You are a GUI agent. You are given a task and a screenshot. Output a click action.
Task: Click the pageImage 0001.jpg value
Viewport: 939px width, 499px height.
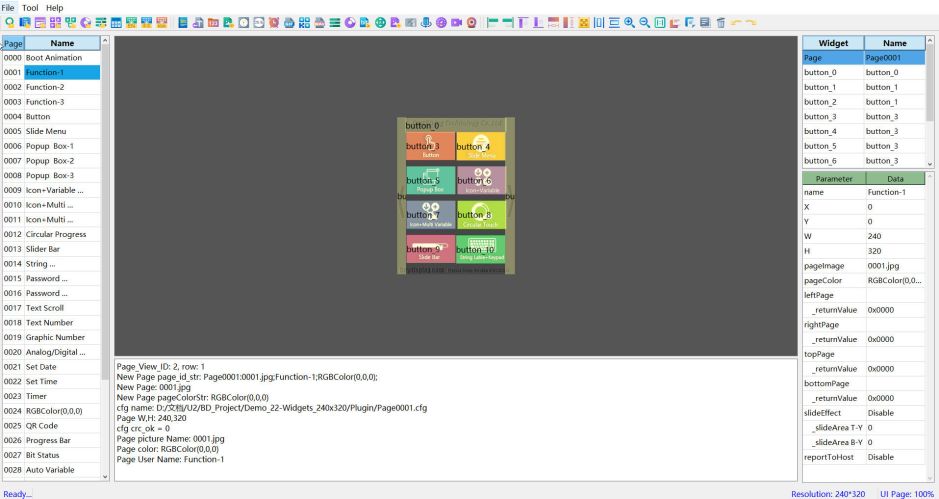point(895,265)
